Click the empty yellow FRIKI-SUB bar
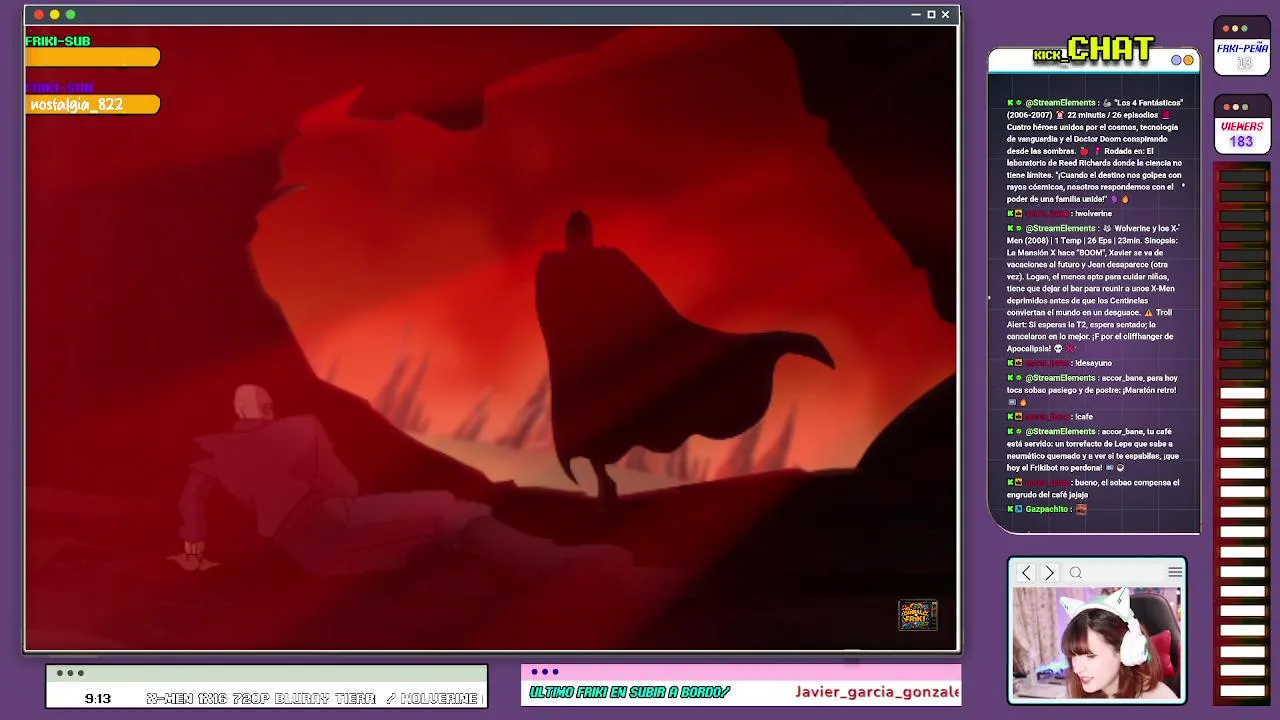 point(93,58)
